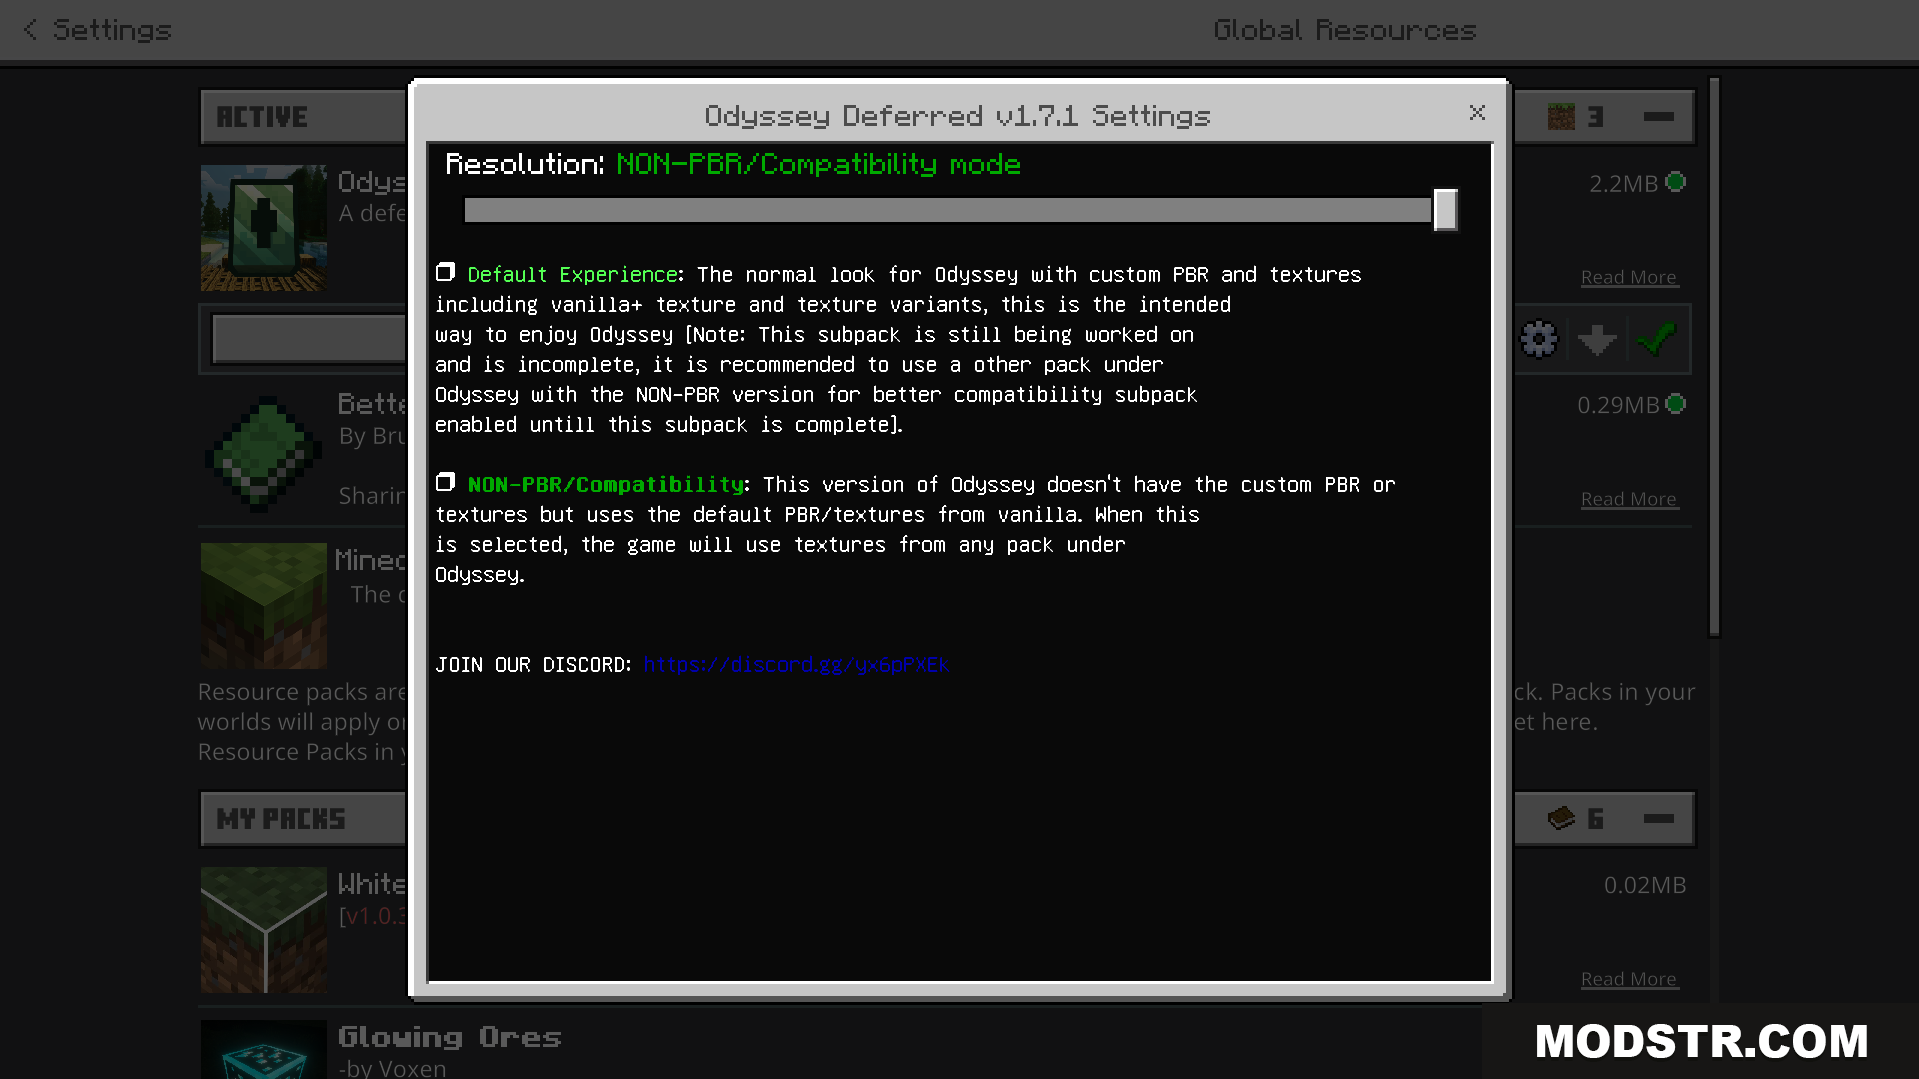1919x1079 pixels.
Task: Adjust the Resolution slider handle
Action: (x=1445, y=210)
